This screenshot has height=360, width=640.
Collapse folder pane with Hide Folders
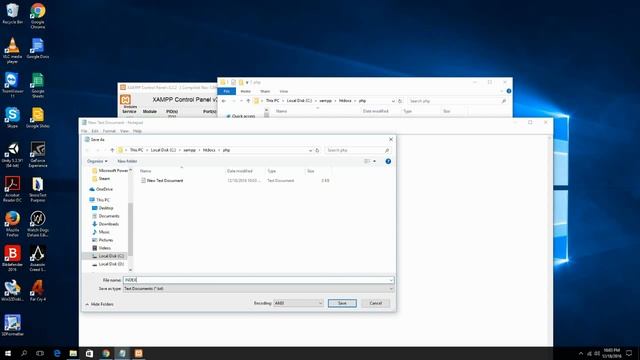point(100,304)
